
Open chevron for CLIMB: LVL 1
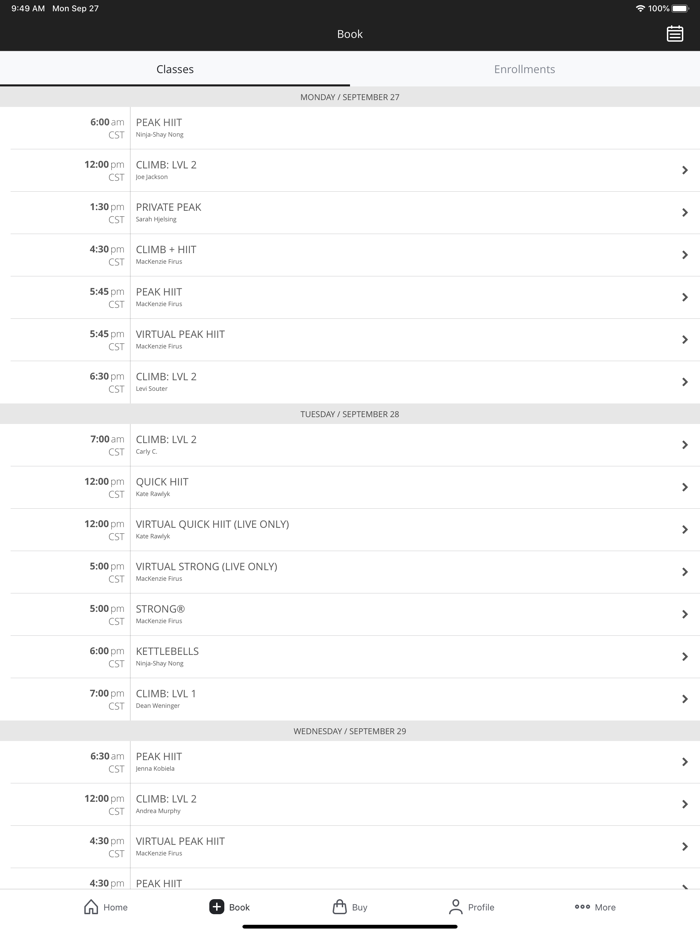point(685,699)
